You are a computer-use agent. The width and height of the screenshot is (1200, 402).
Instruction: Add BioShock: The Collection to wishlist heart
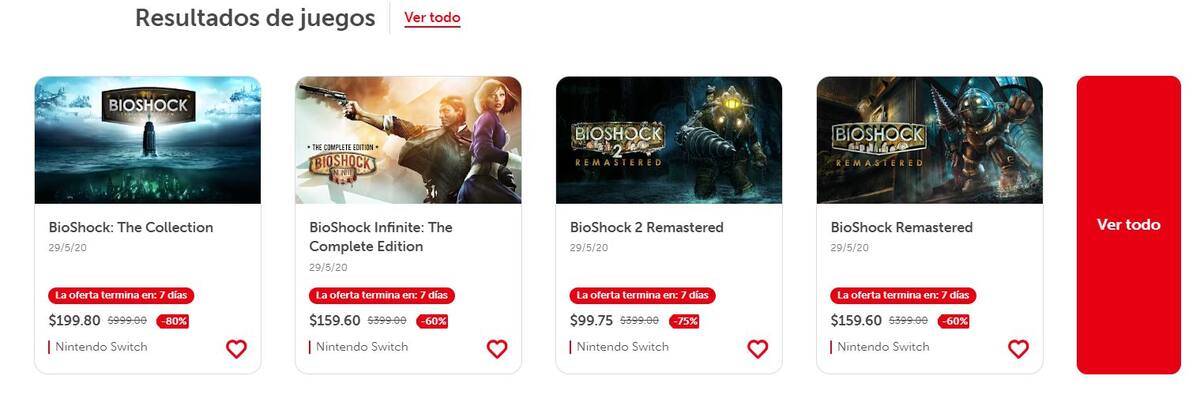point(236,349)
